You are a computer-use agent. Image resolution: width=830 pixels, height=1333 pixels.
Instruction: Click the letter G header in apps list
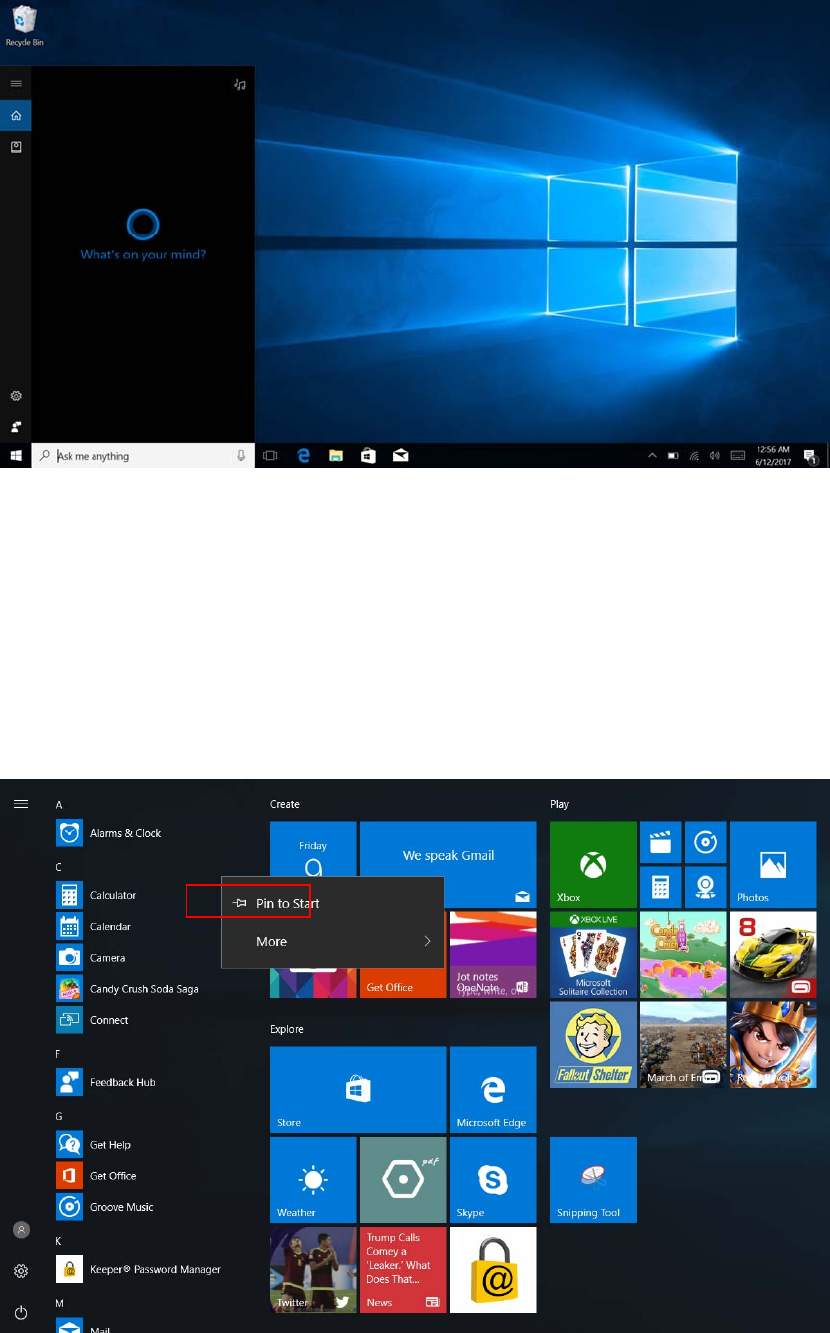pos(59,1116)
